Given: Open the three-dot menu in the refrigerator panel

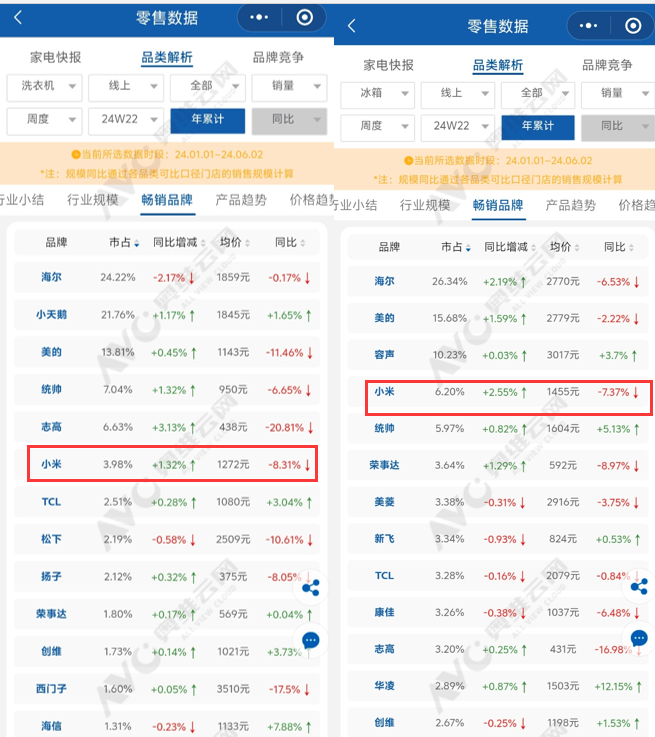Looking at the screenshot, I should click(588, 26).
